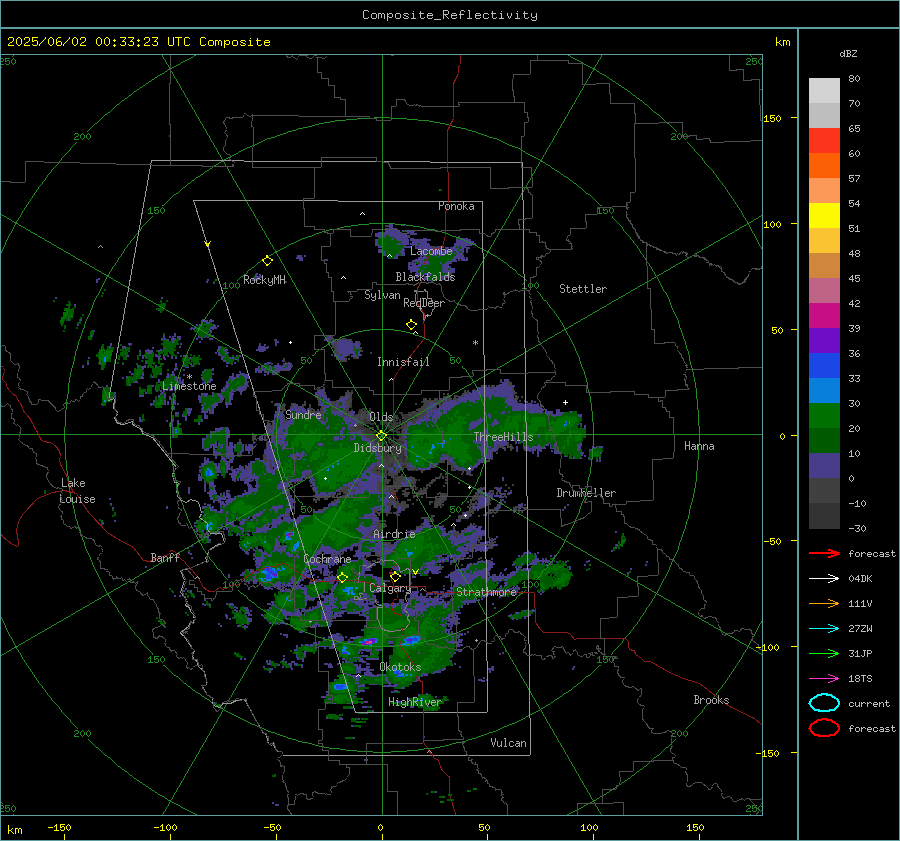Pick the bright green 30-20 dBZ swatch
Screen dimensions: 900x841
(824, 416)
